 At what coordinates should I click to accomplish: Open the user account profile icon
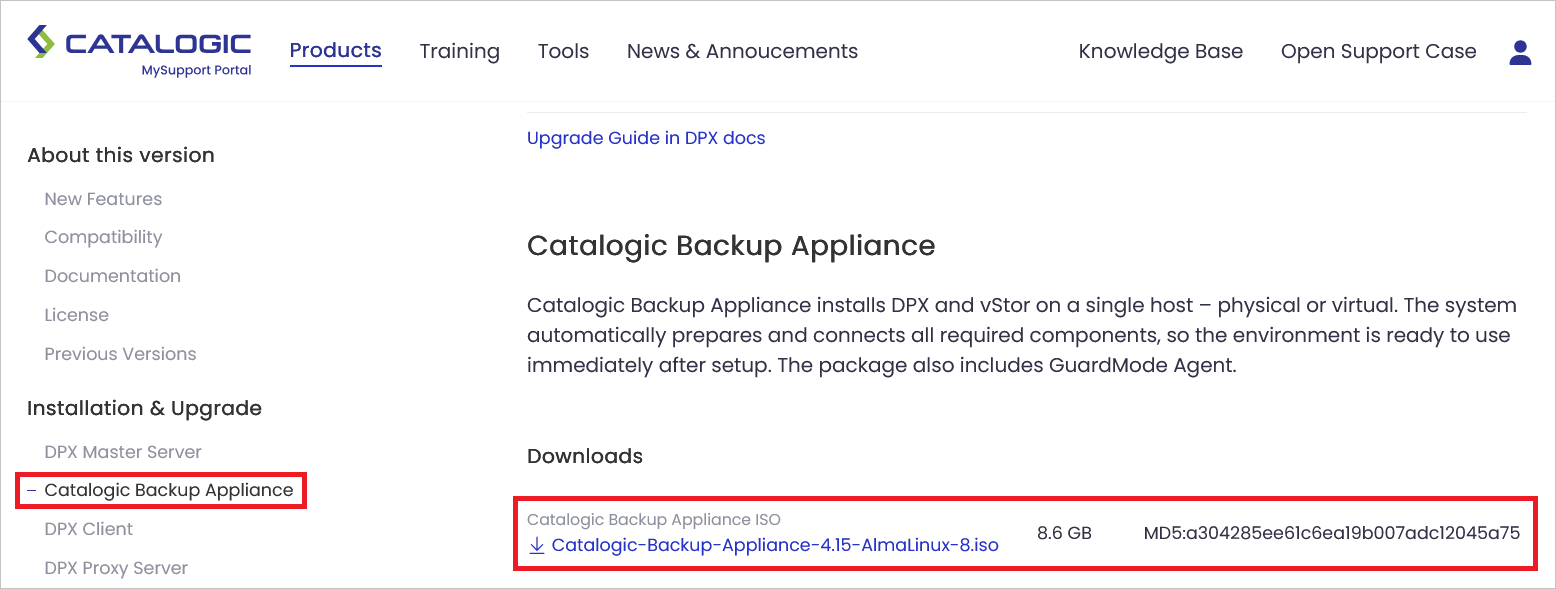pyautogui.click(x=1520, y=53)
